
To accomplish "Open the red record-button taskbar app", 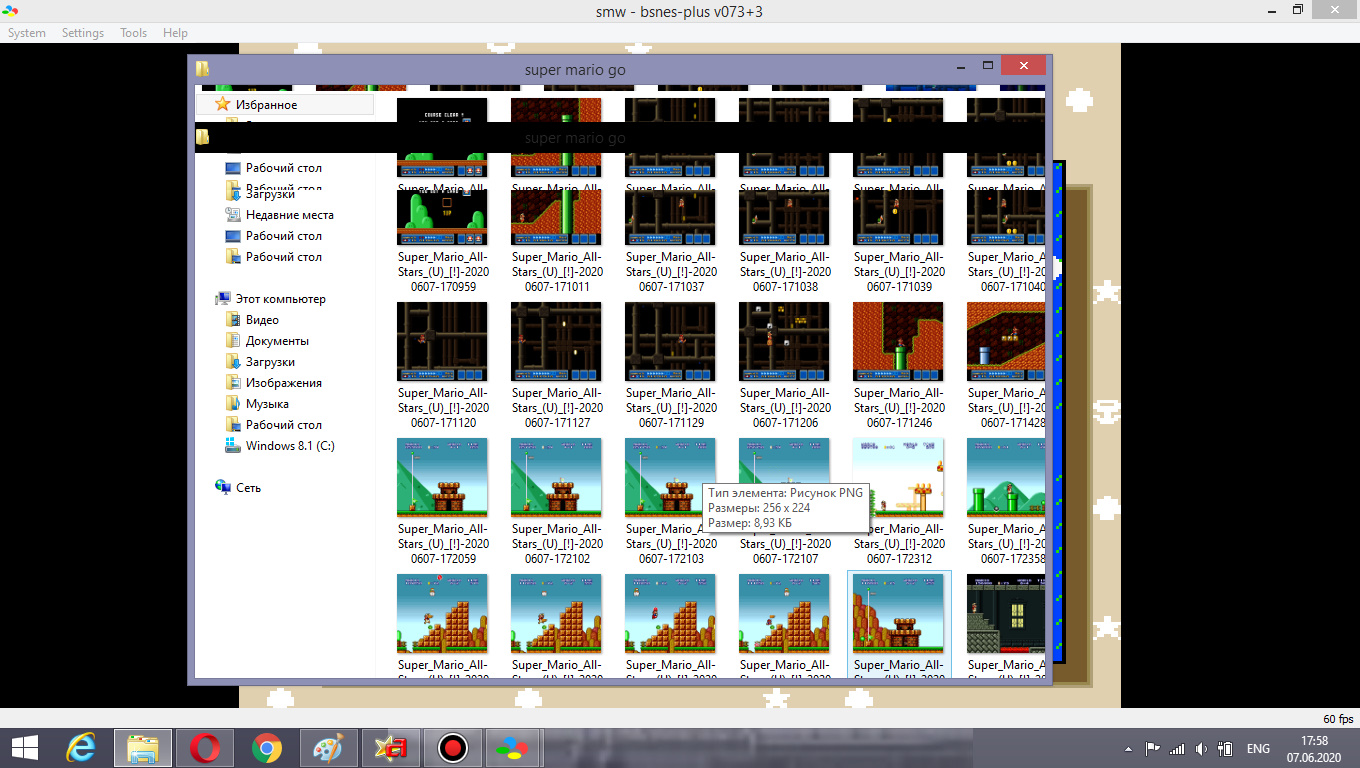I will 452,748.
